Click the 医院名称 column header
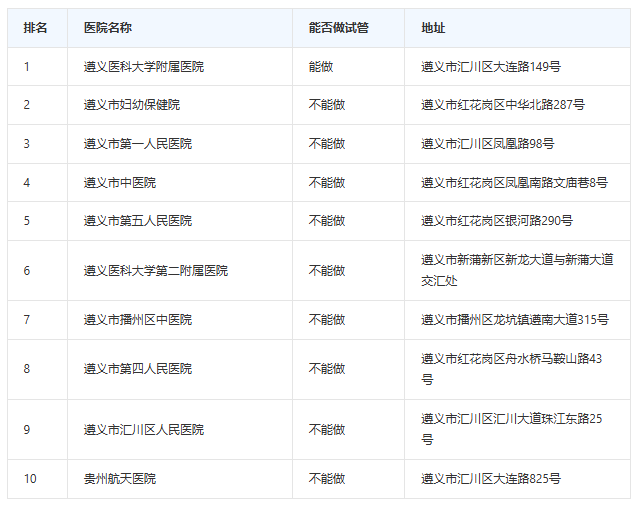 108,28
